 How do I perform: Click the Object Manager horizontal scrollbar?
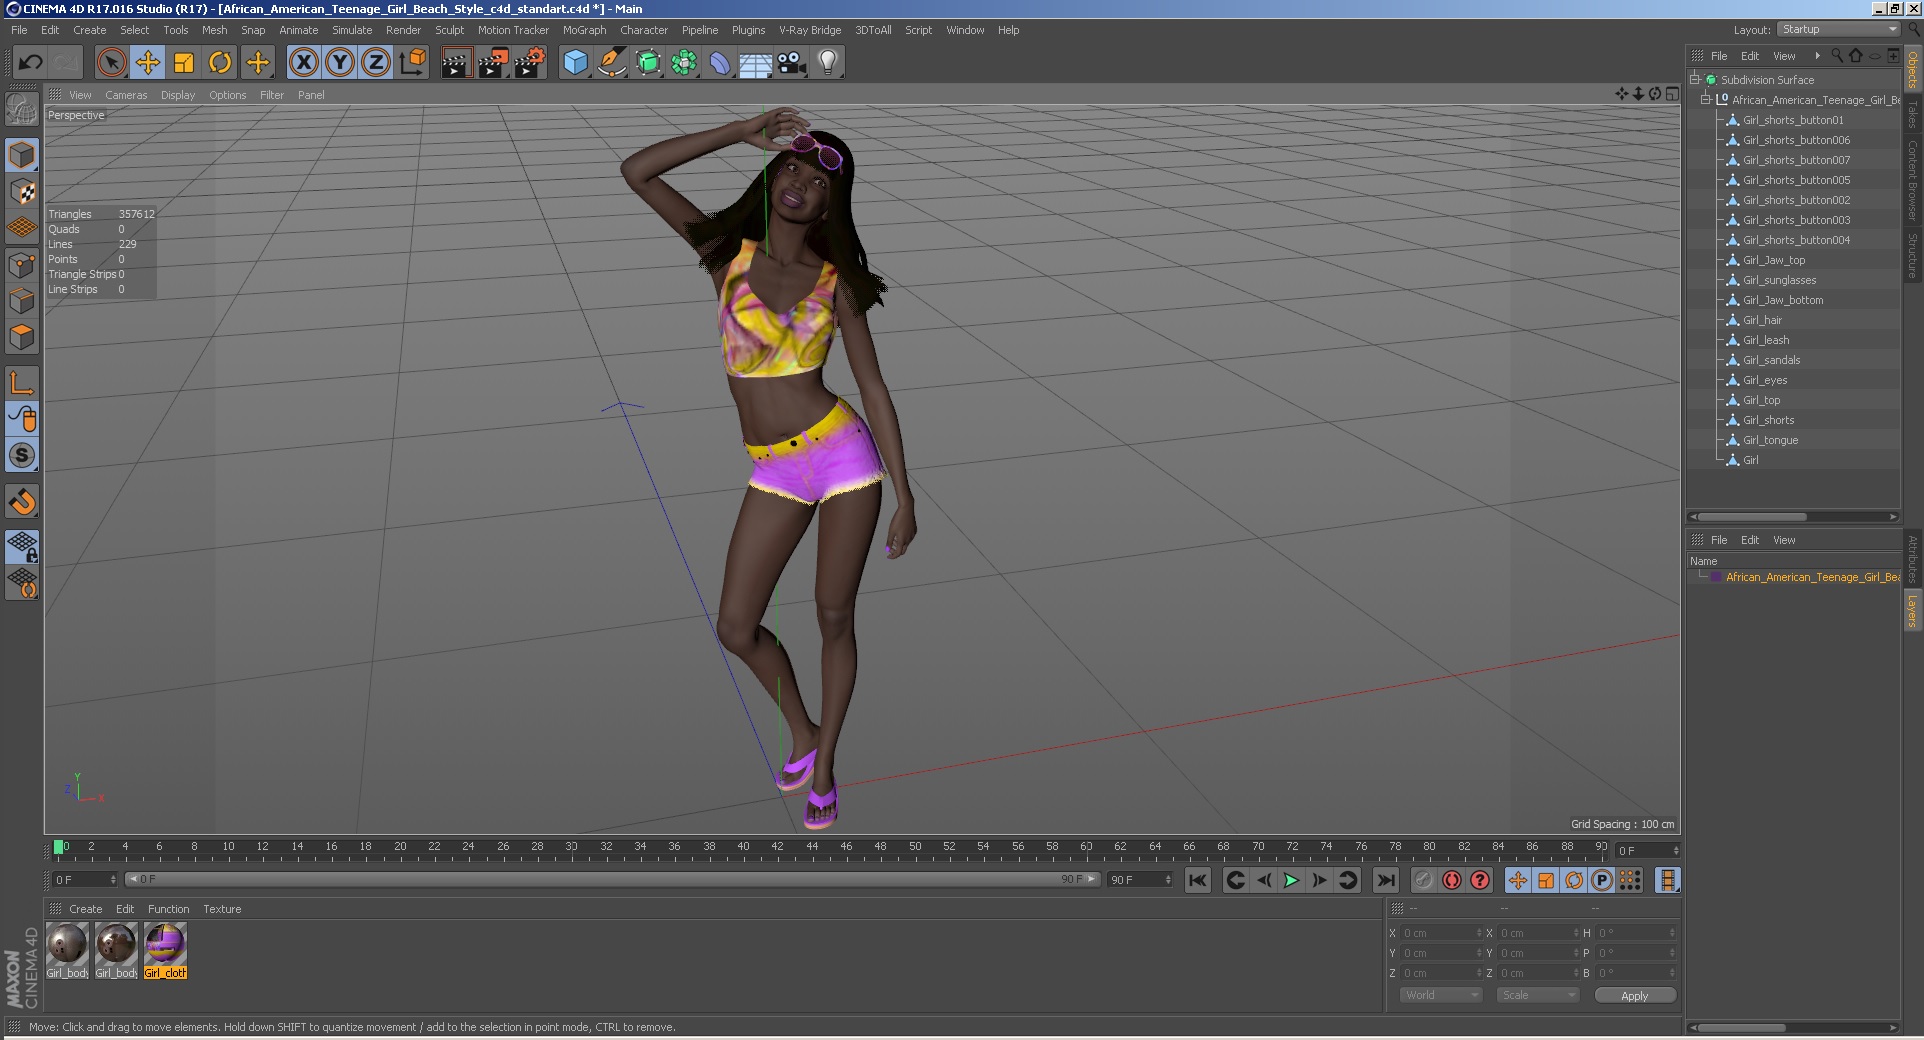[1750, 517]
